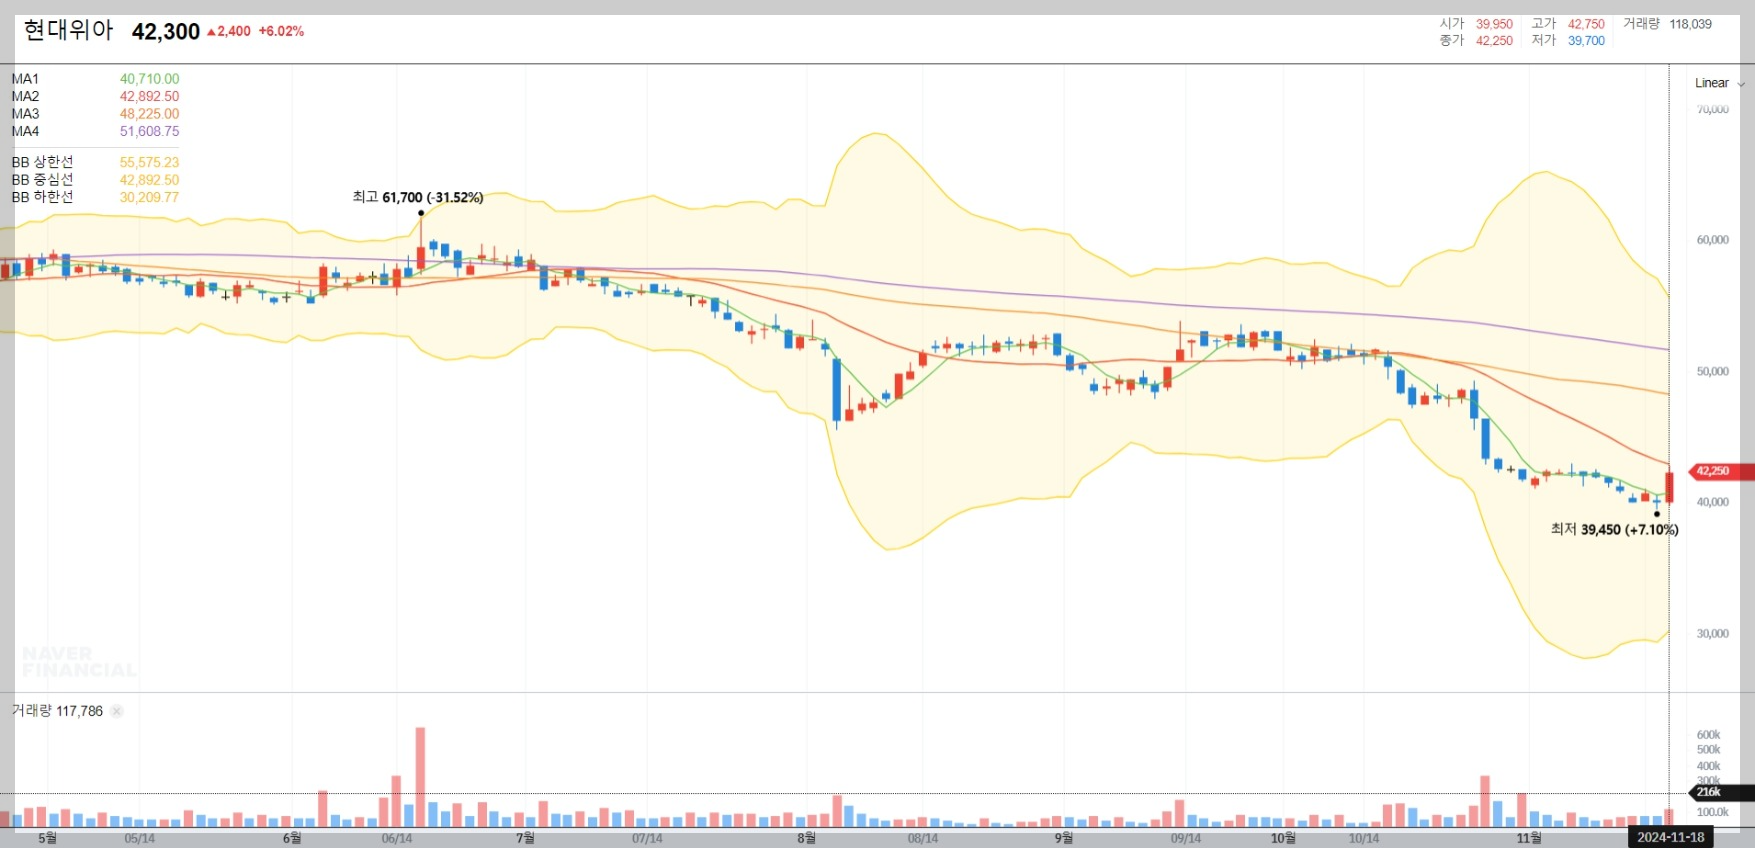Viewport: 1755px width, 848px height.
Task: Click the MA3 value 48,225.00
Action: (150, 114)
